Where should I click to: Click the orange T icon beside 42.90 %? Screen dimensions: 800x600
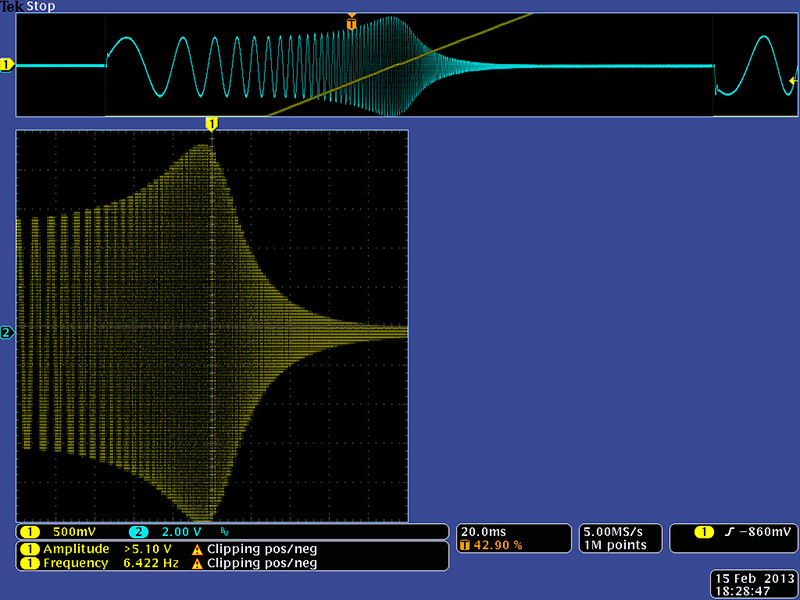(465, 545)
